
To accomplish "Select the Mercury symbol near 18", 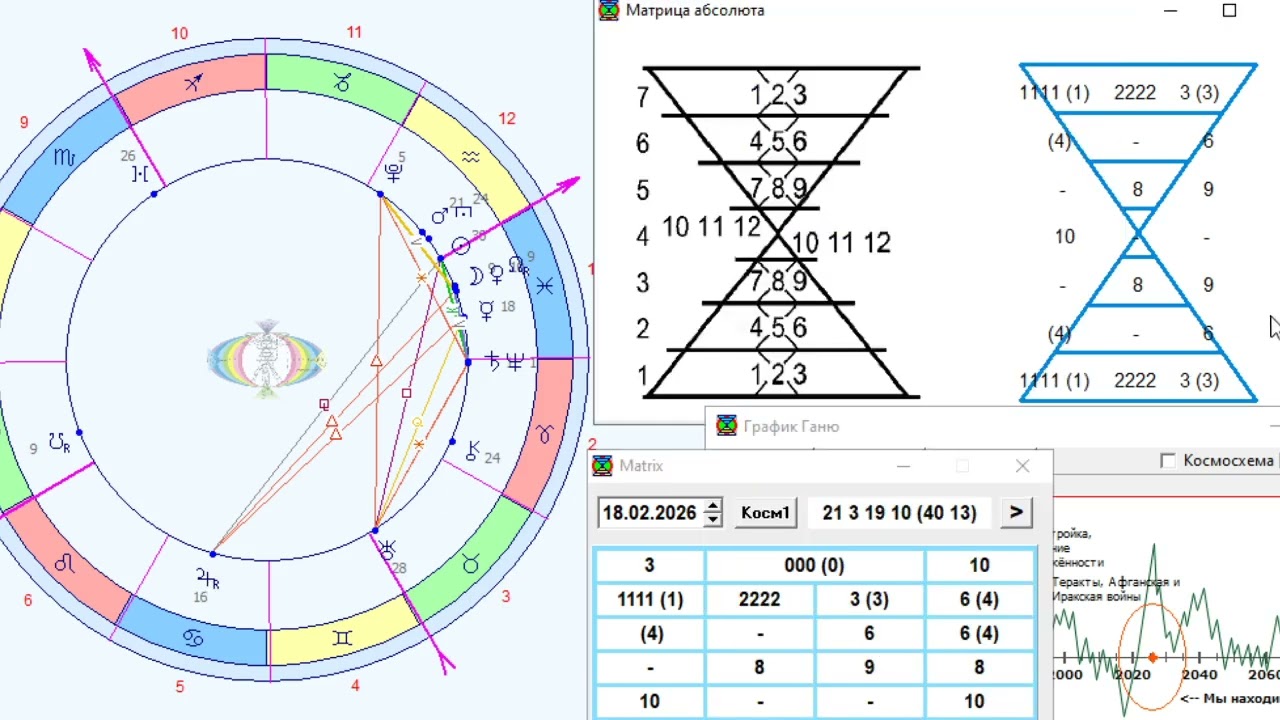I will pos(487,310).
